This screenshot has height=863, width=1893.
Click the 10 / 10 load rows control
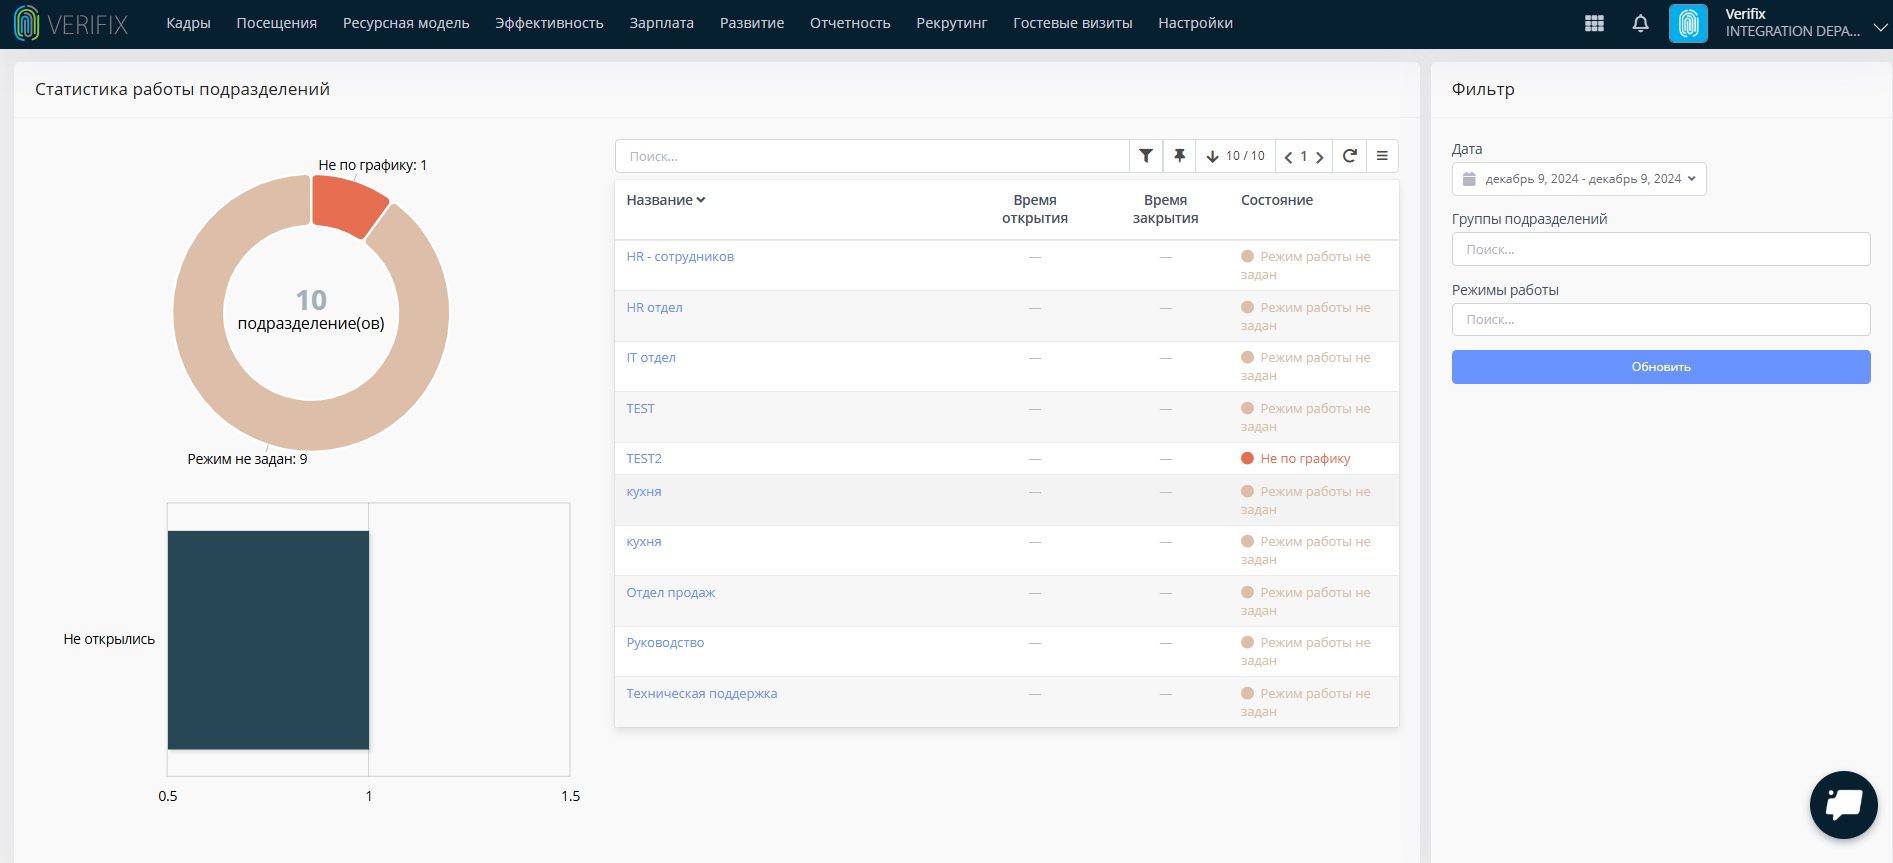click(1235, 156)
